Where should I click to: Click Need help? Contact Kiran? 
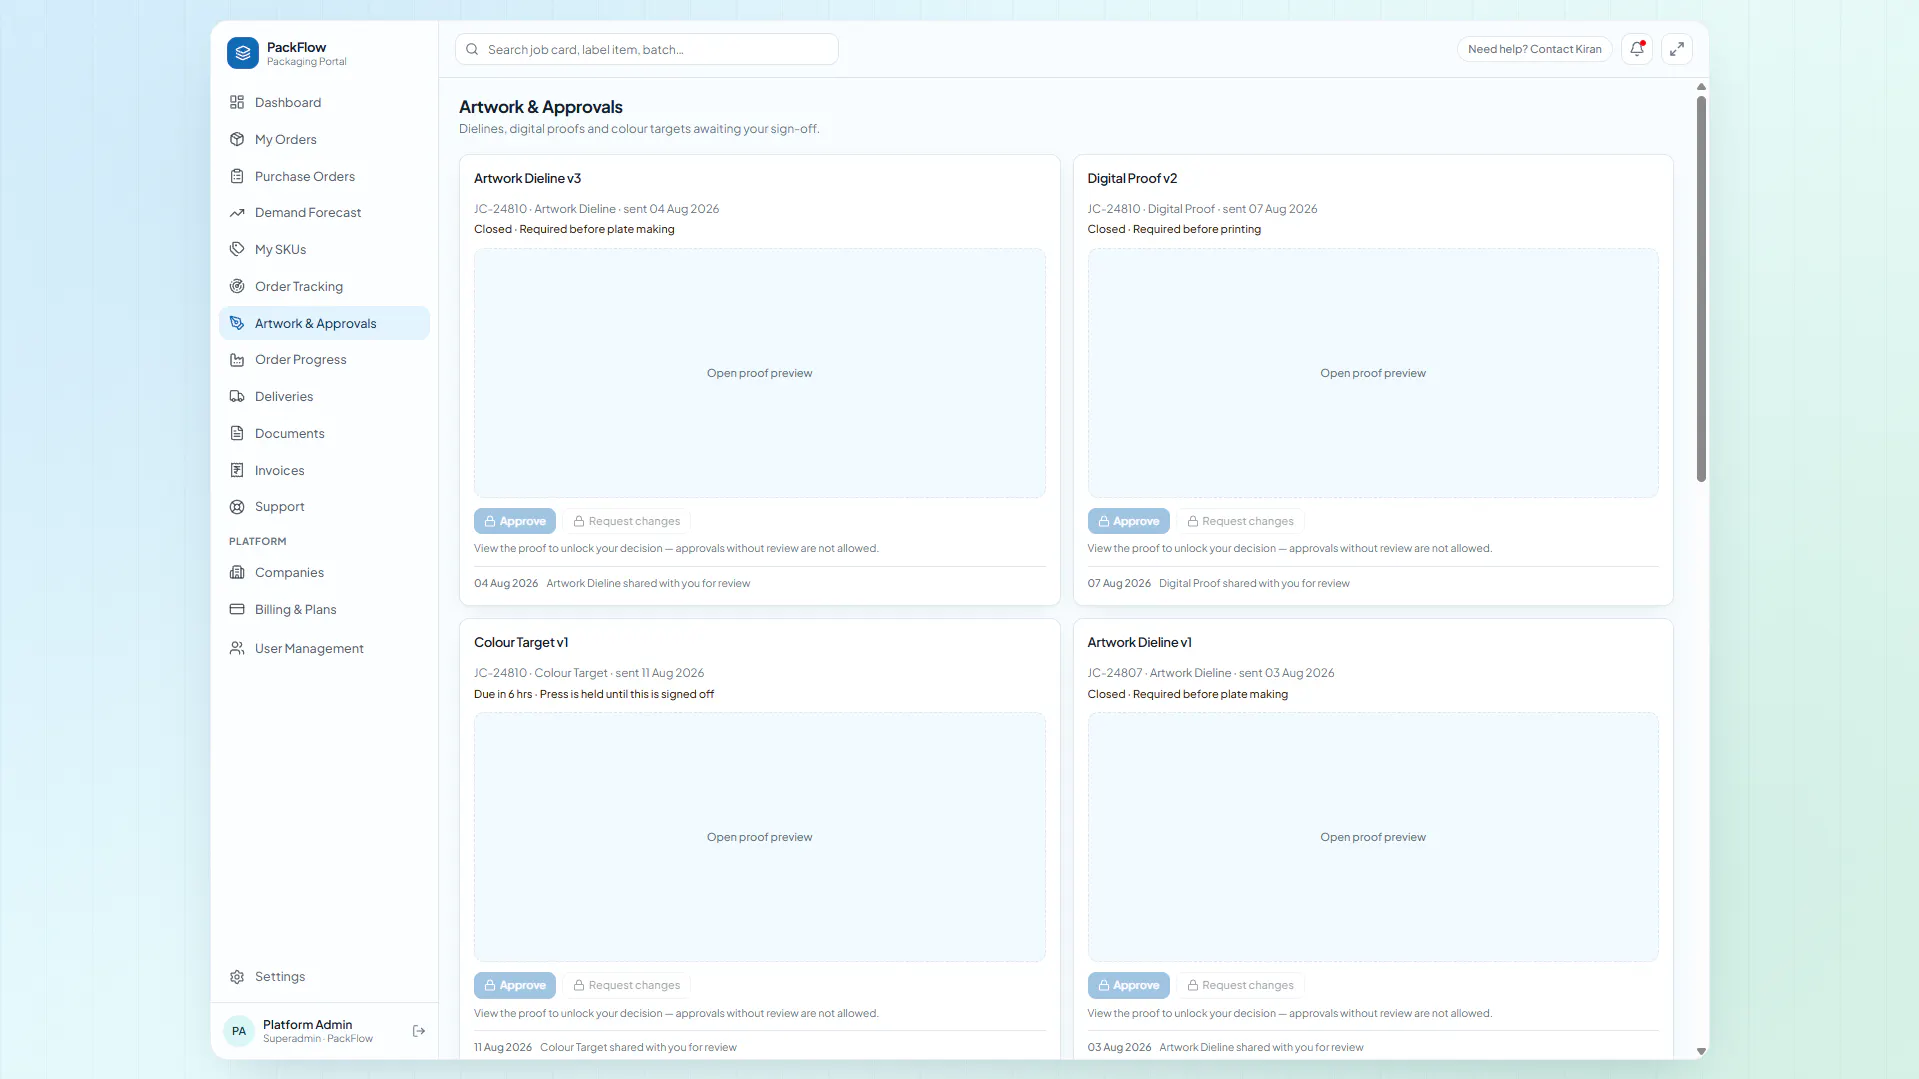click(1534, 49)
